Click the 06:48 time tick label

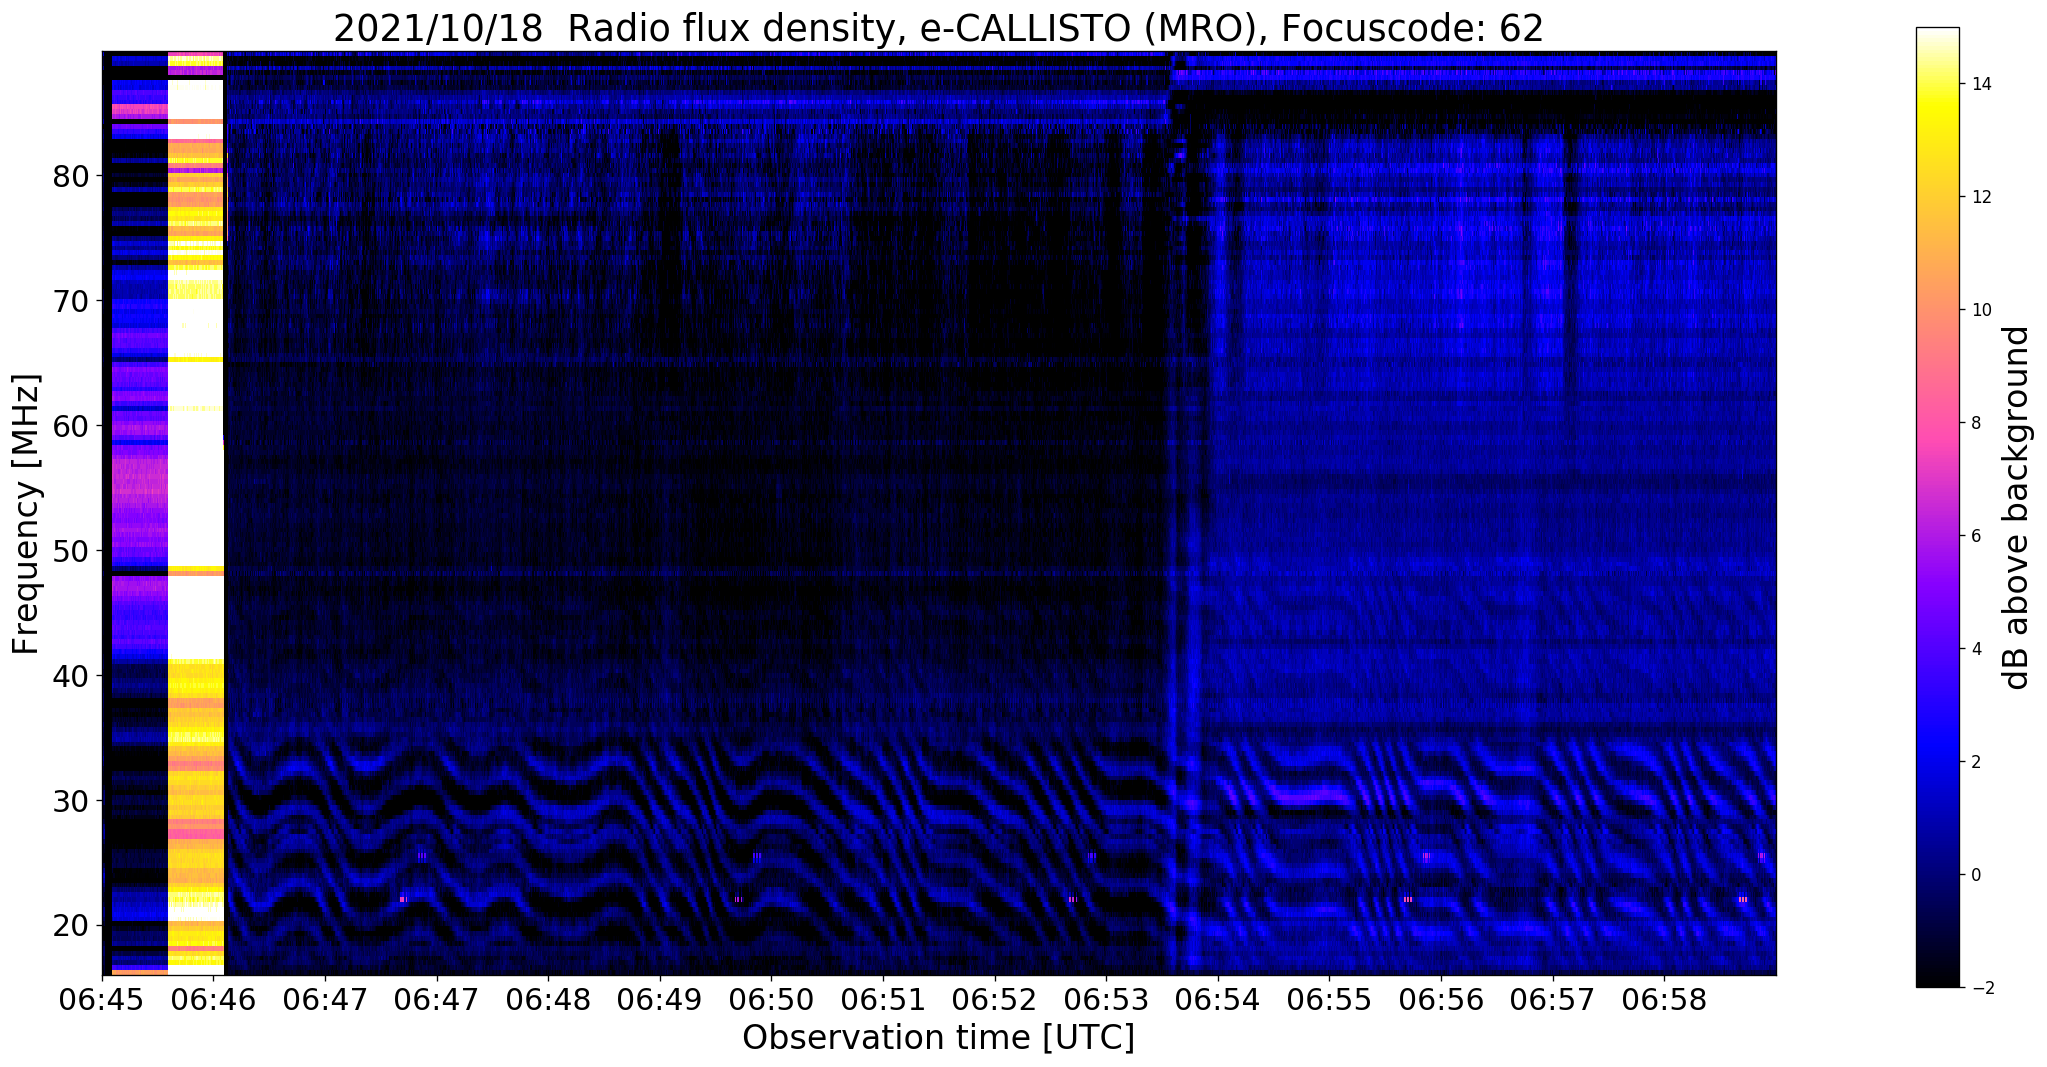[x=548, y=1000]
